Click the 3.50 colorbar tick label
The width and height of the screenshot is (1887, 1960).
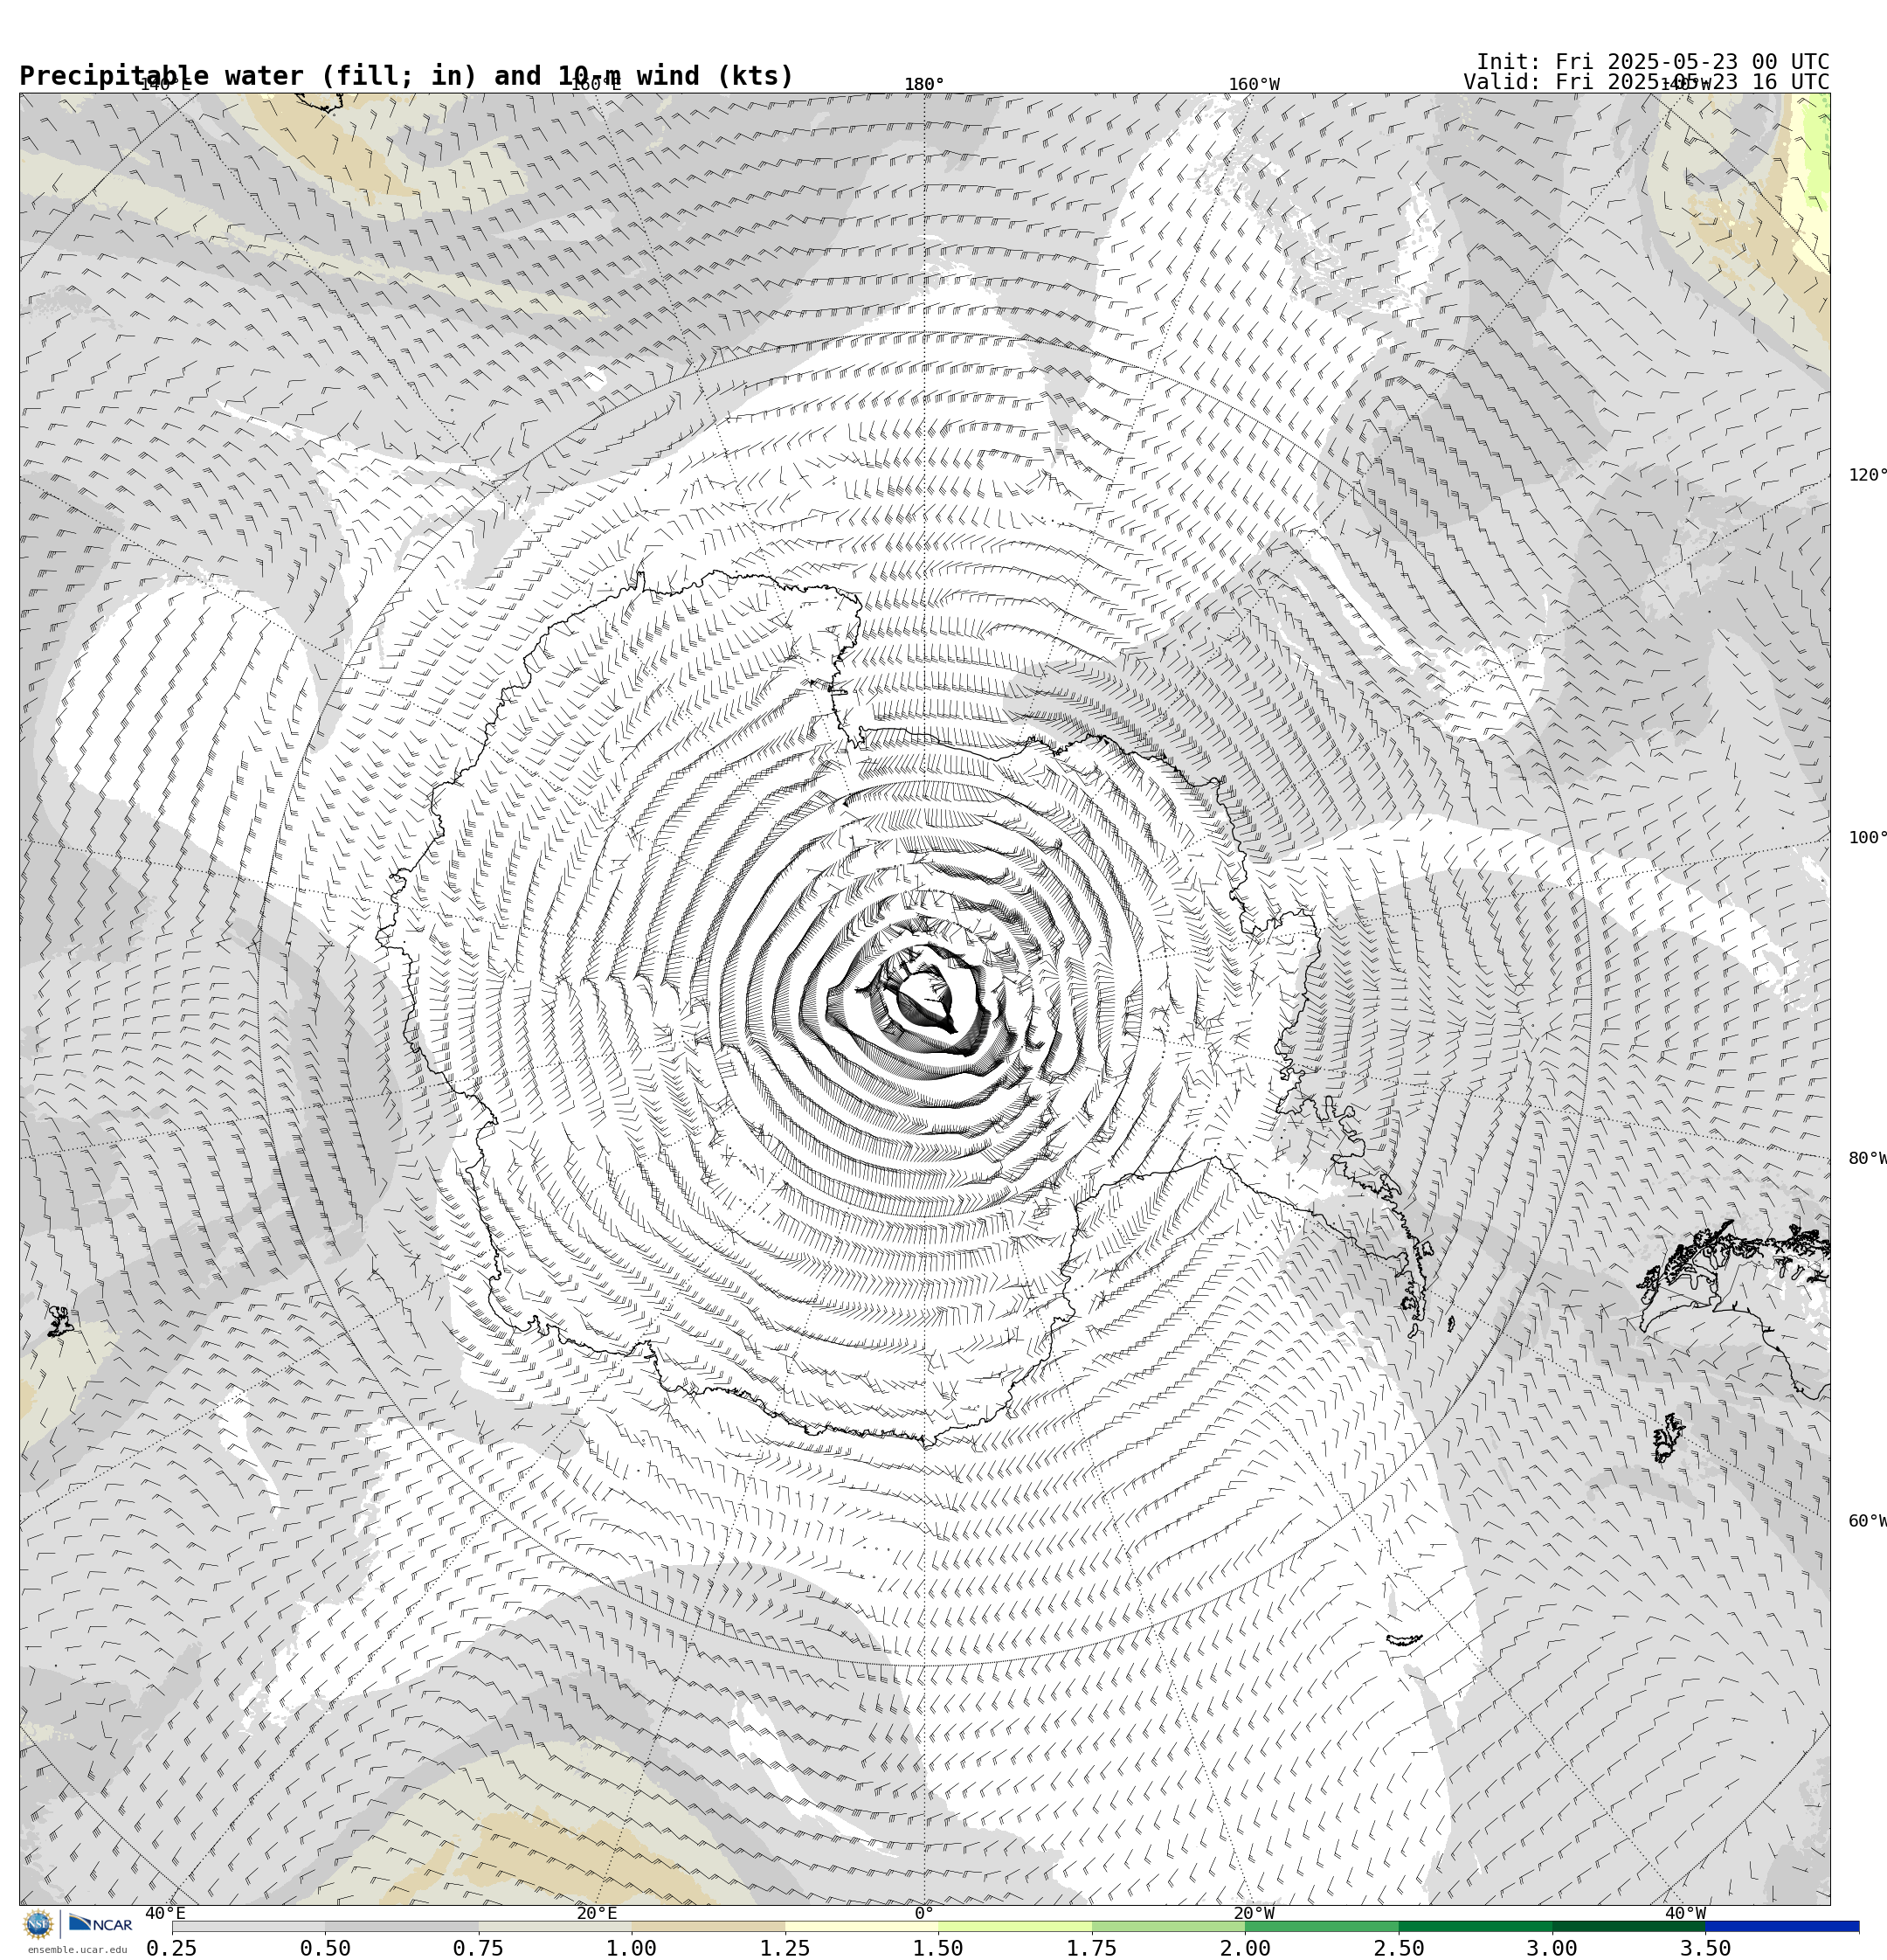point(1706,1948)
